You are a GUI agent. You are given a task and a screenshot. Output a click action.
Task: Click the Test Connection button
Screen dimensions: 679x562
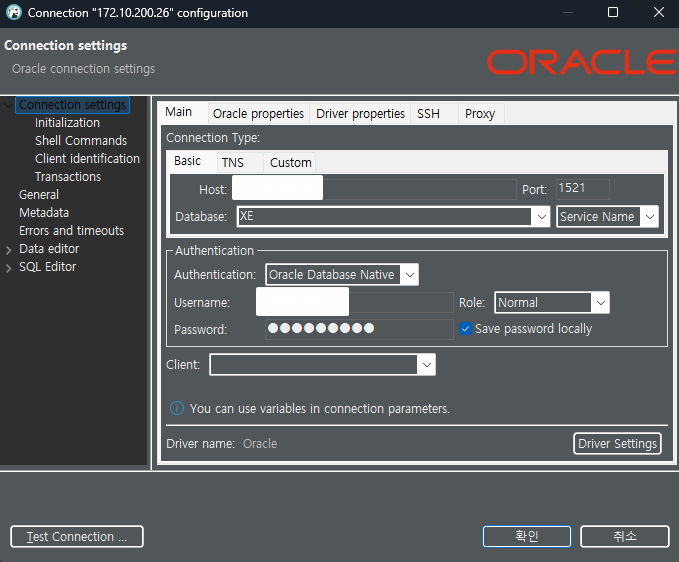point(77,536)
